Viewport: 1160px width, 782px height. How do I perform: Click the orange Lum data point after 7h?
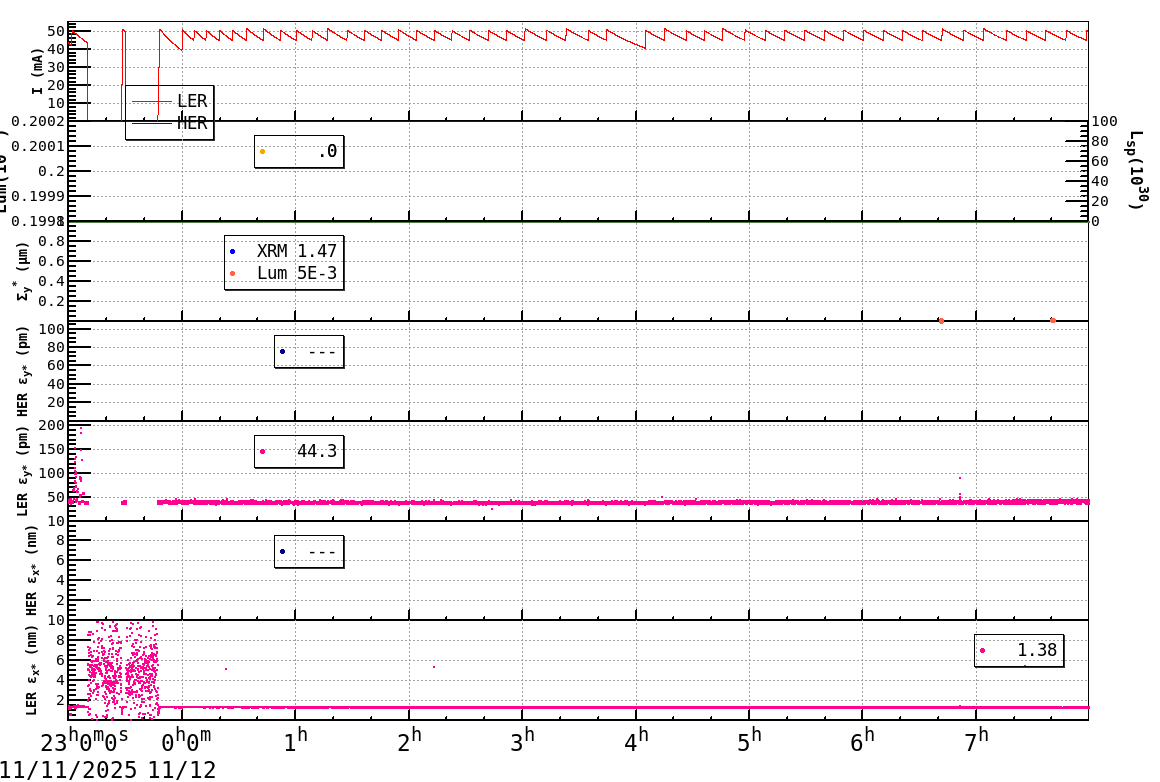1053,320
